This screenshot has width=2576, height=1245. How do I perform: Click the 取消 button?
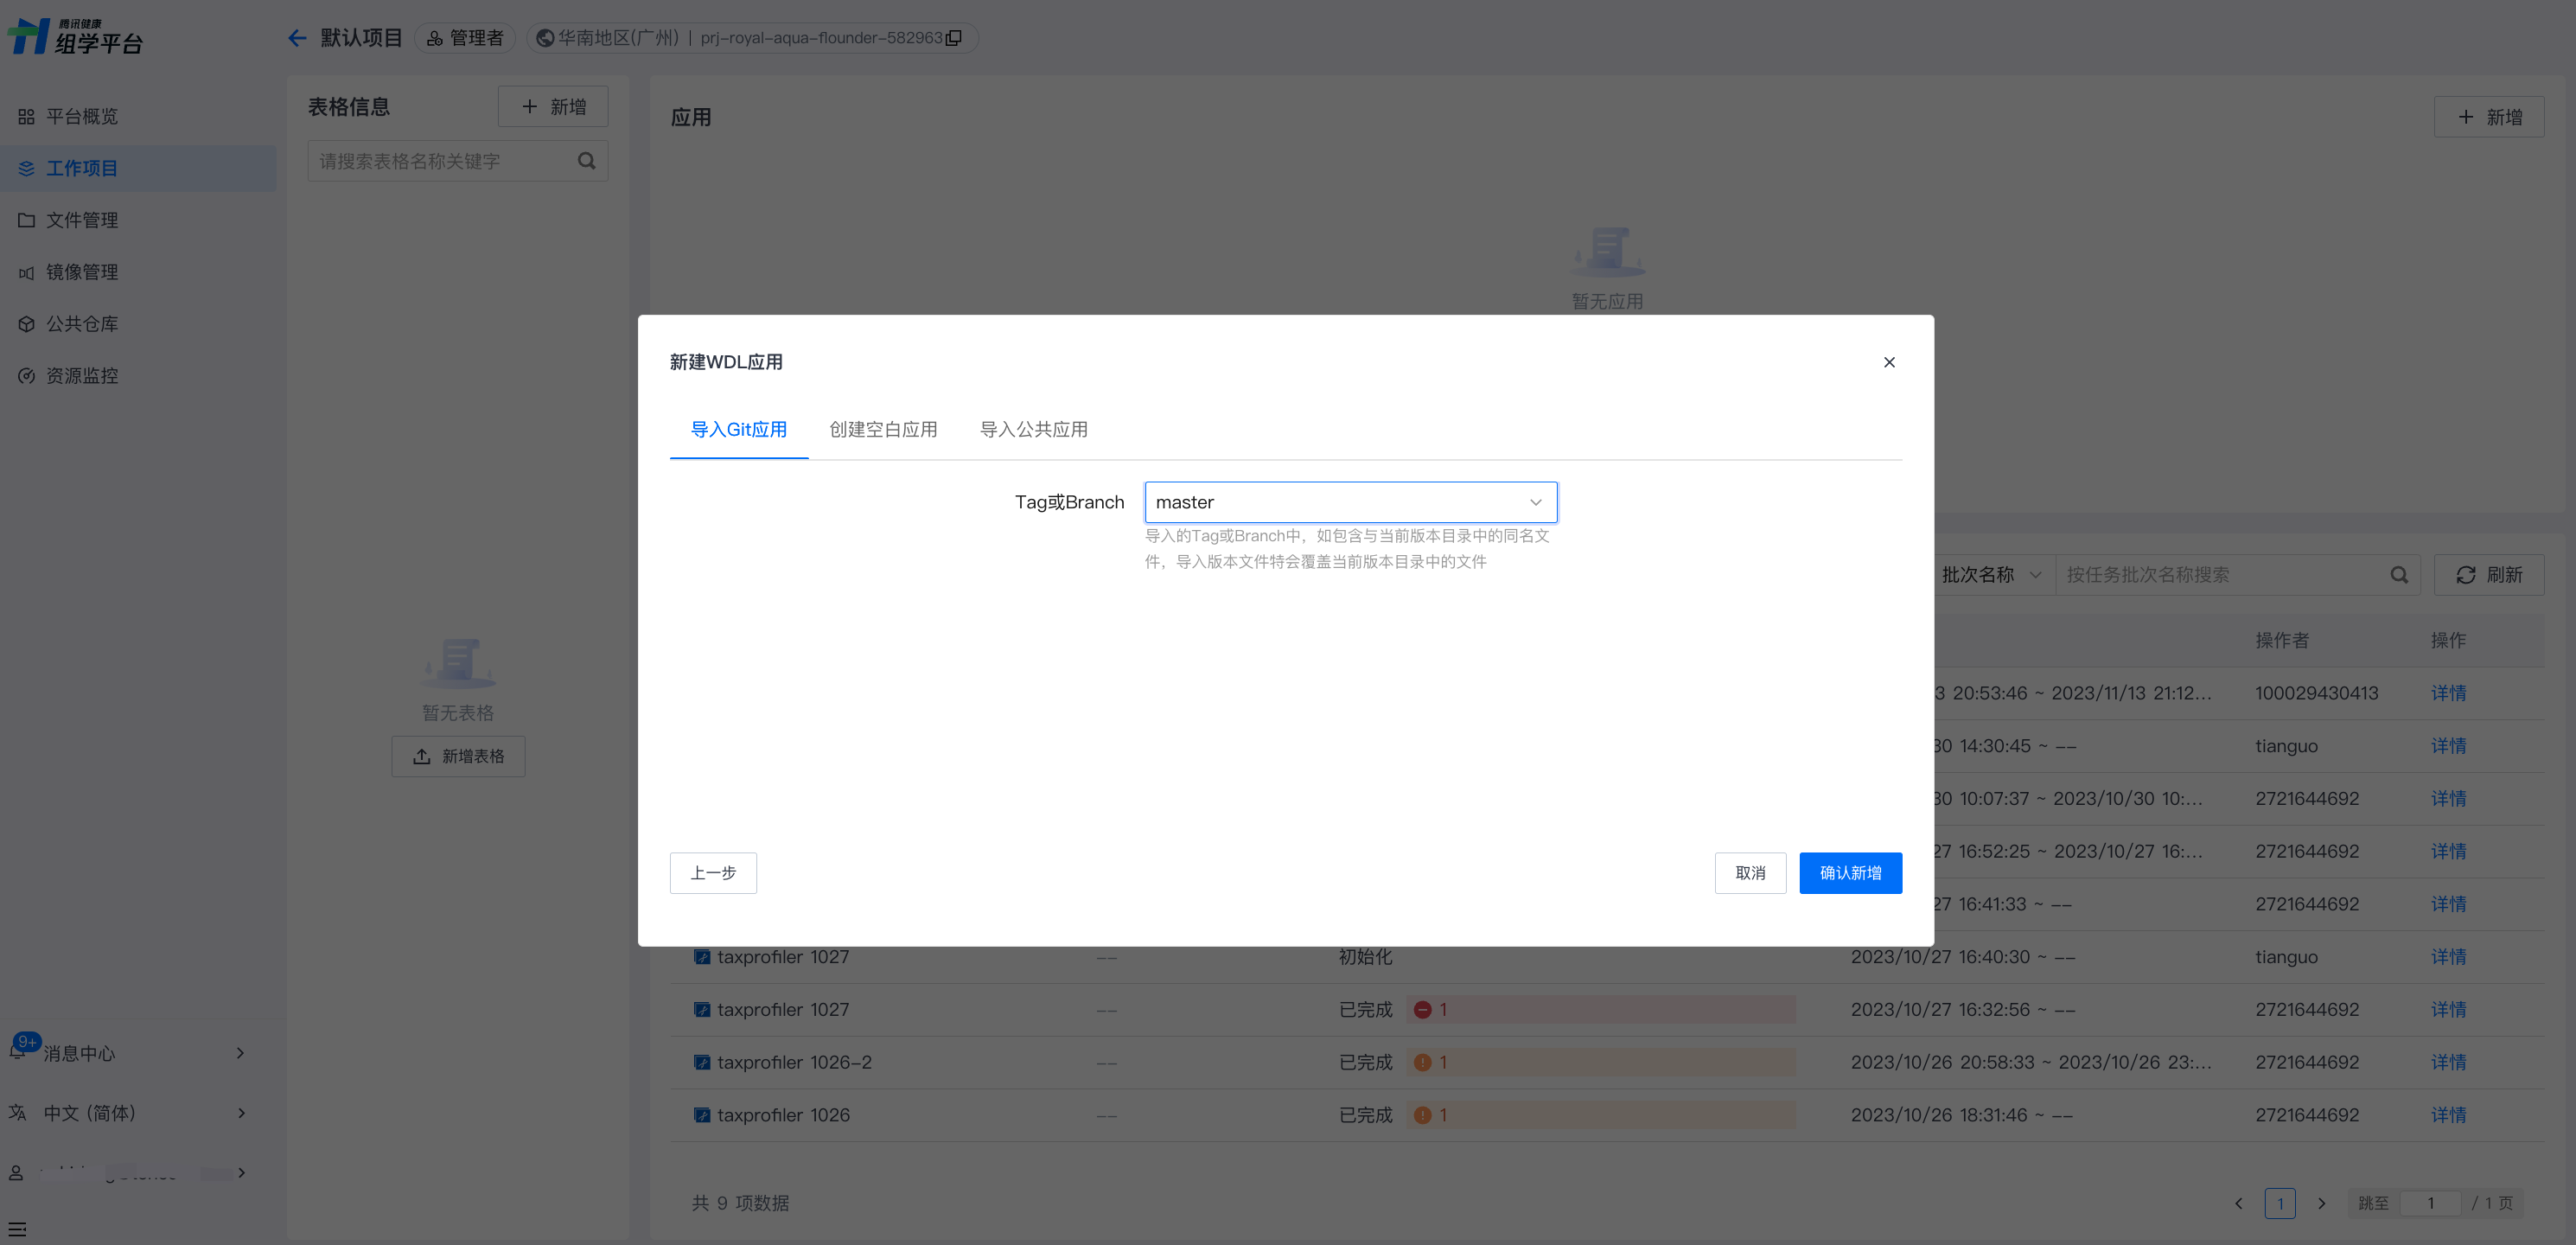tap(1750, 873)
